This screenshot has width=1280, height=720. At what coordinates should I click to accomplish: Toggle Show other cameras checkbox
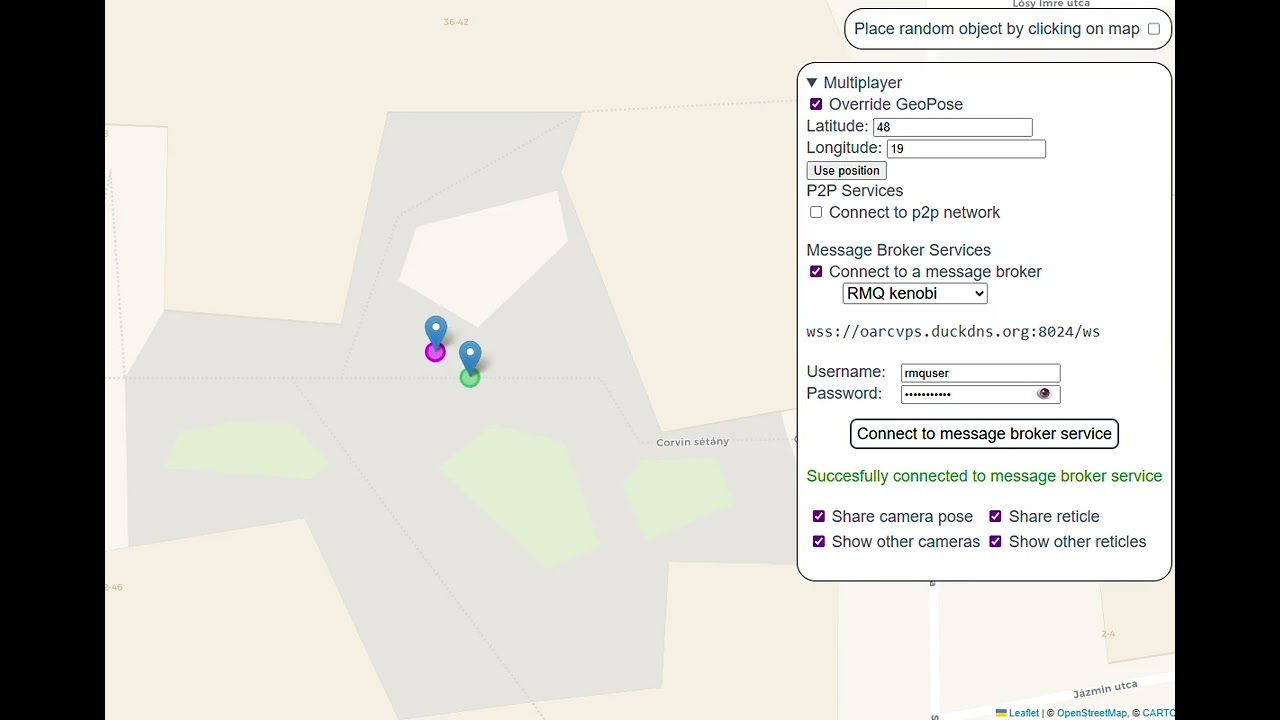[819, 541]
